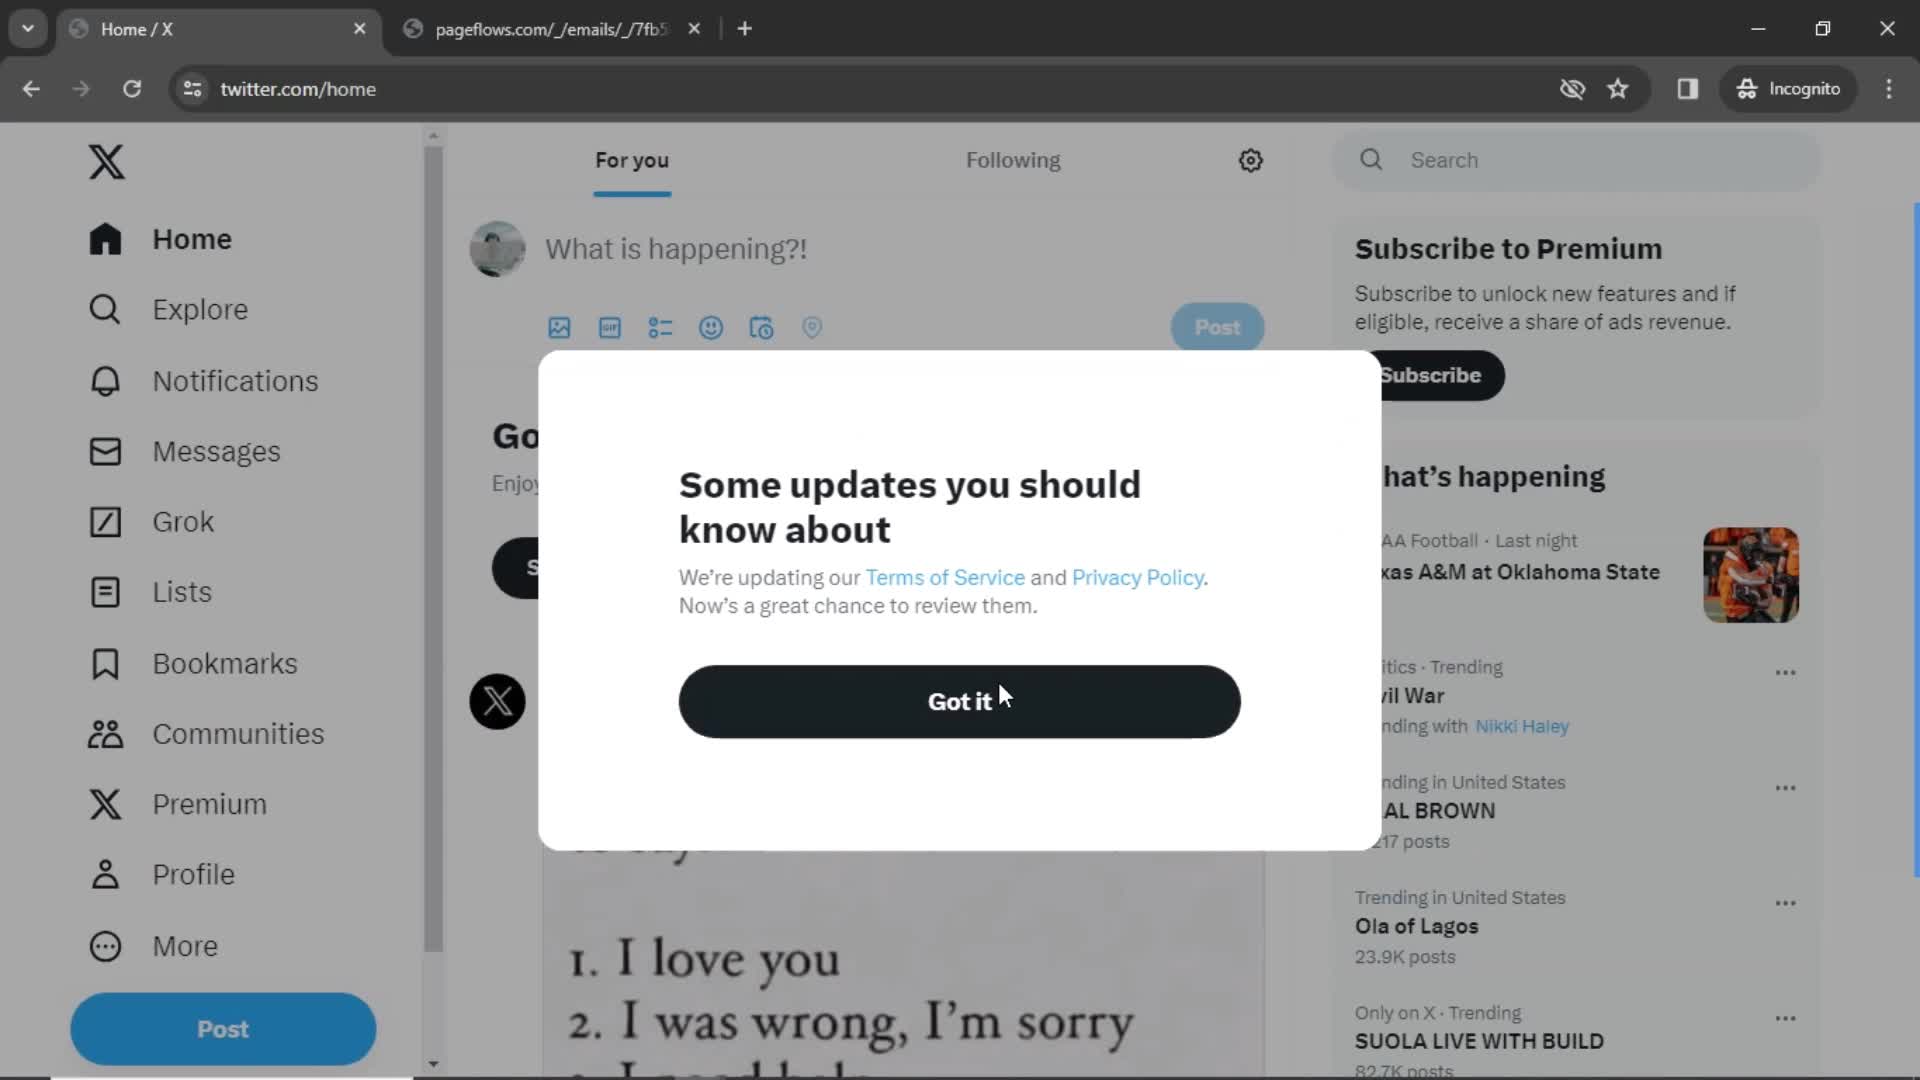The width and height of the screenshot is (1920, 1080).
Task: Click the Subscribe button
Action: click(x=1429, y=375)
